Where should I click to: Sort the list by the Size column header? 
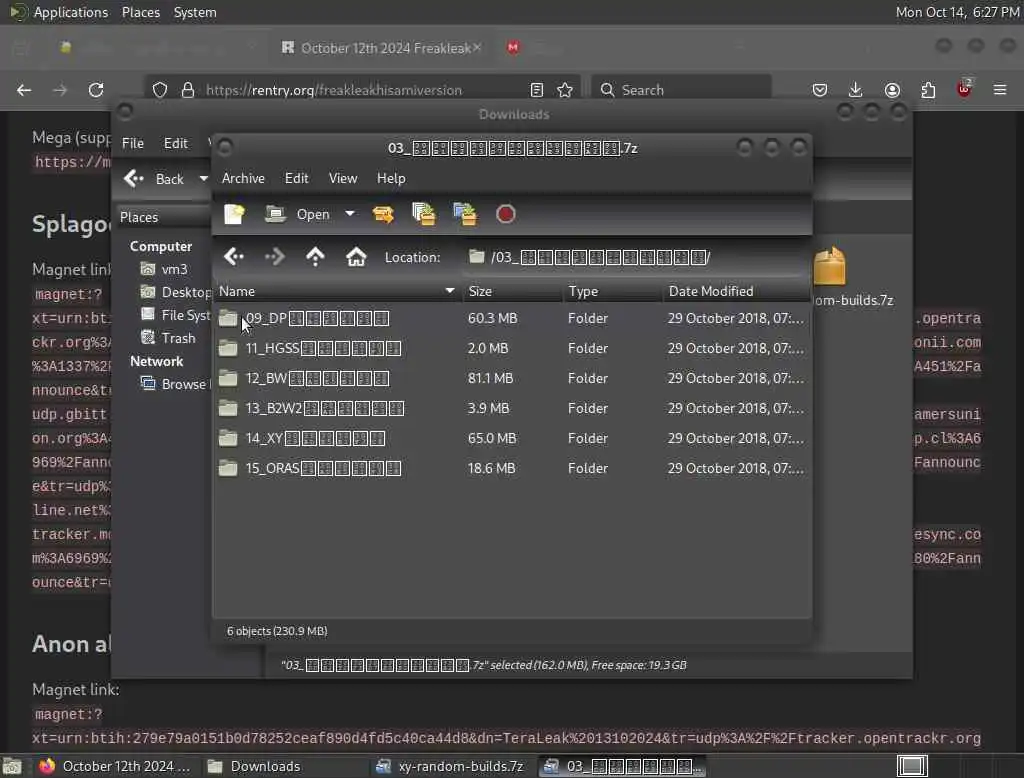click(x=513, y=291)
